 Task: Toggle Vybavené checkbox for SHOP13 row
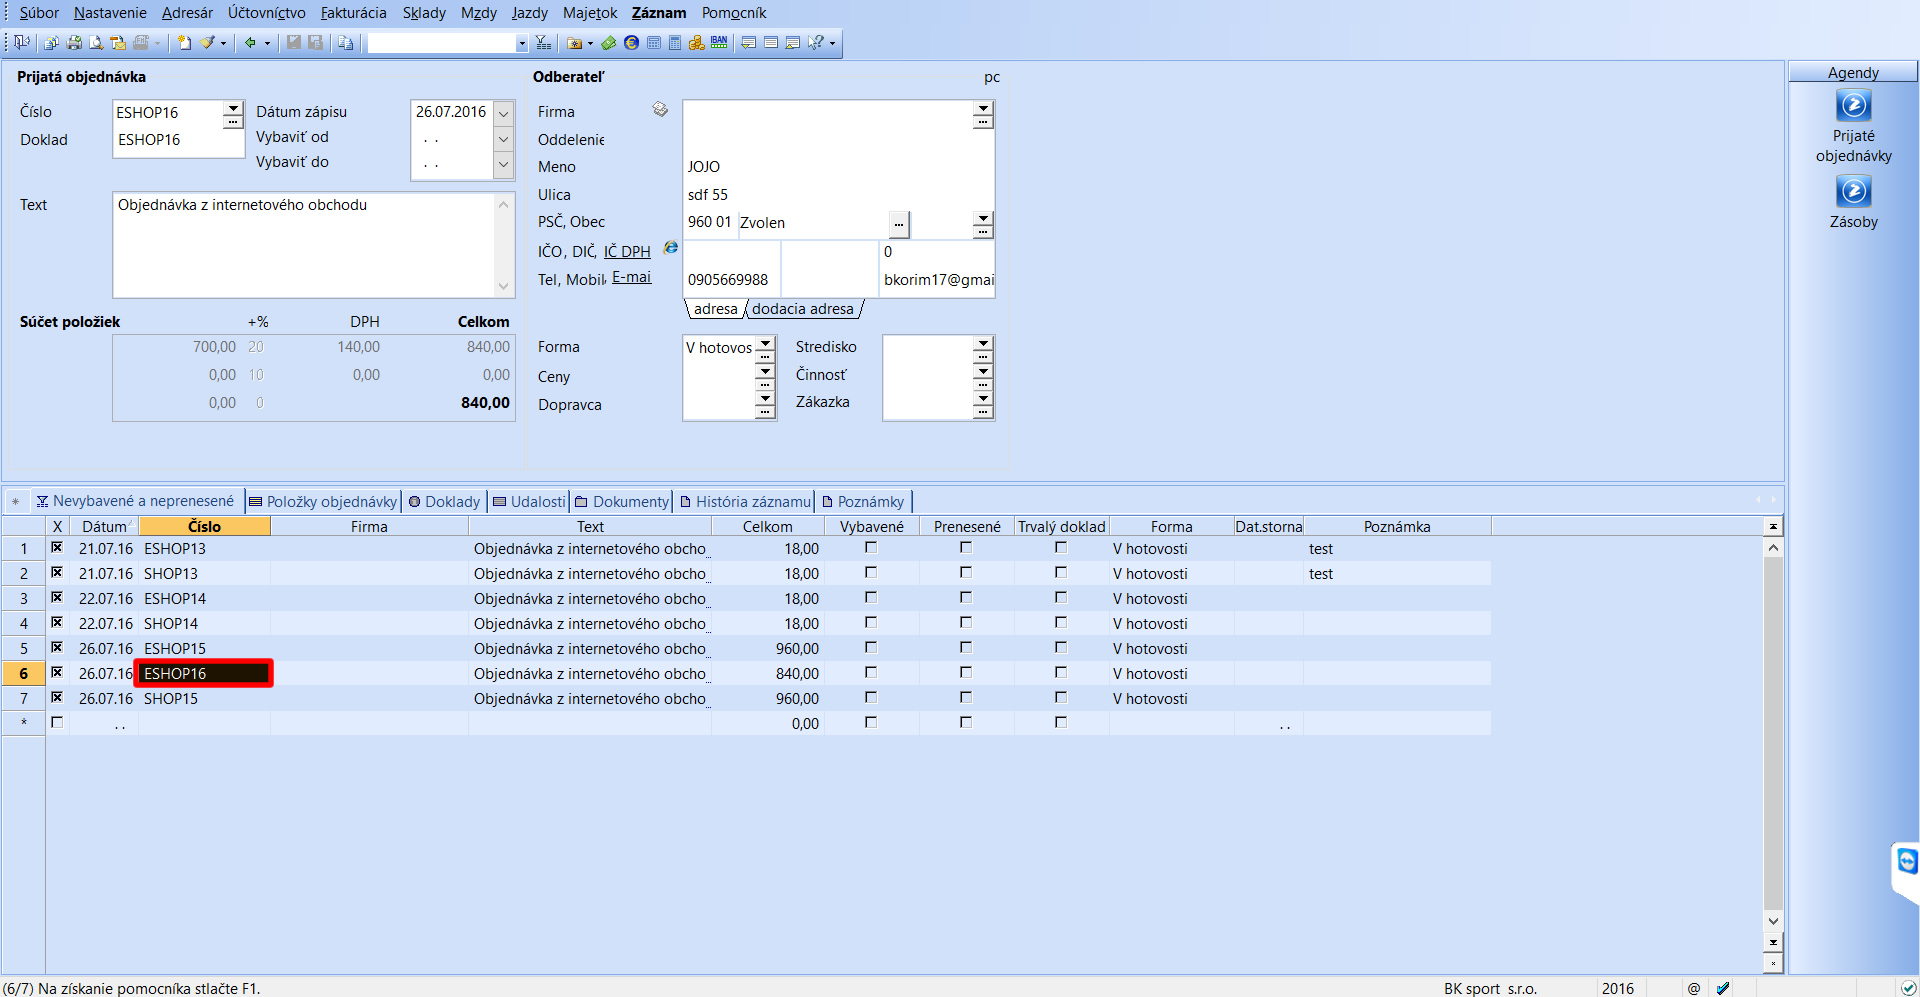[x=871, y=572]
